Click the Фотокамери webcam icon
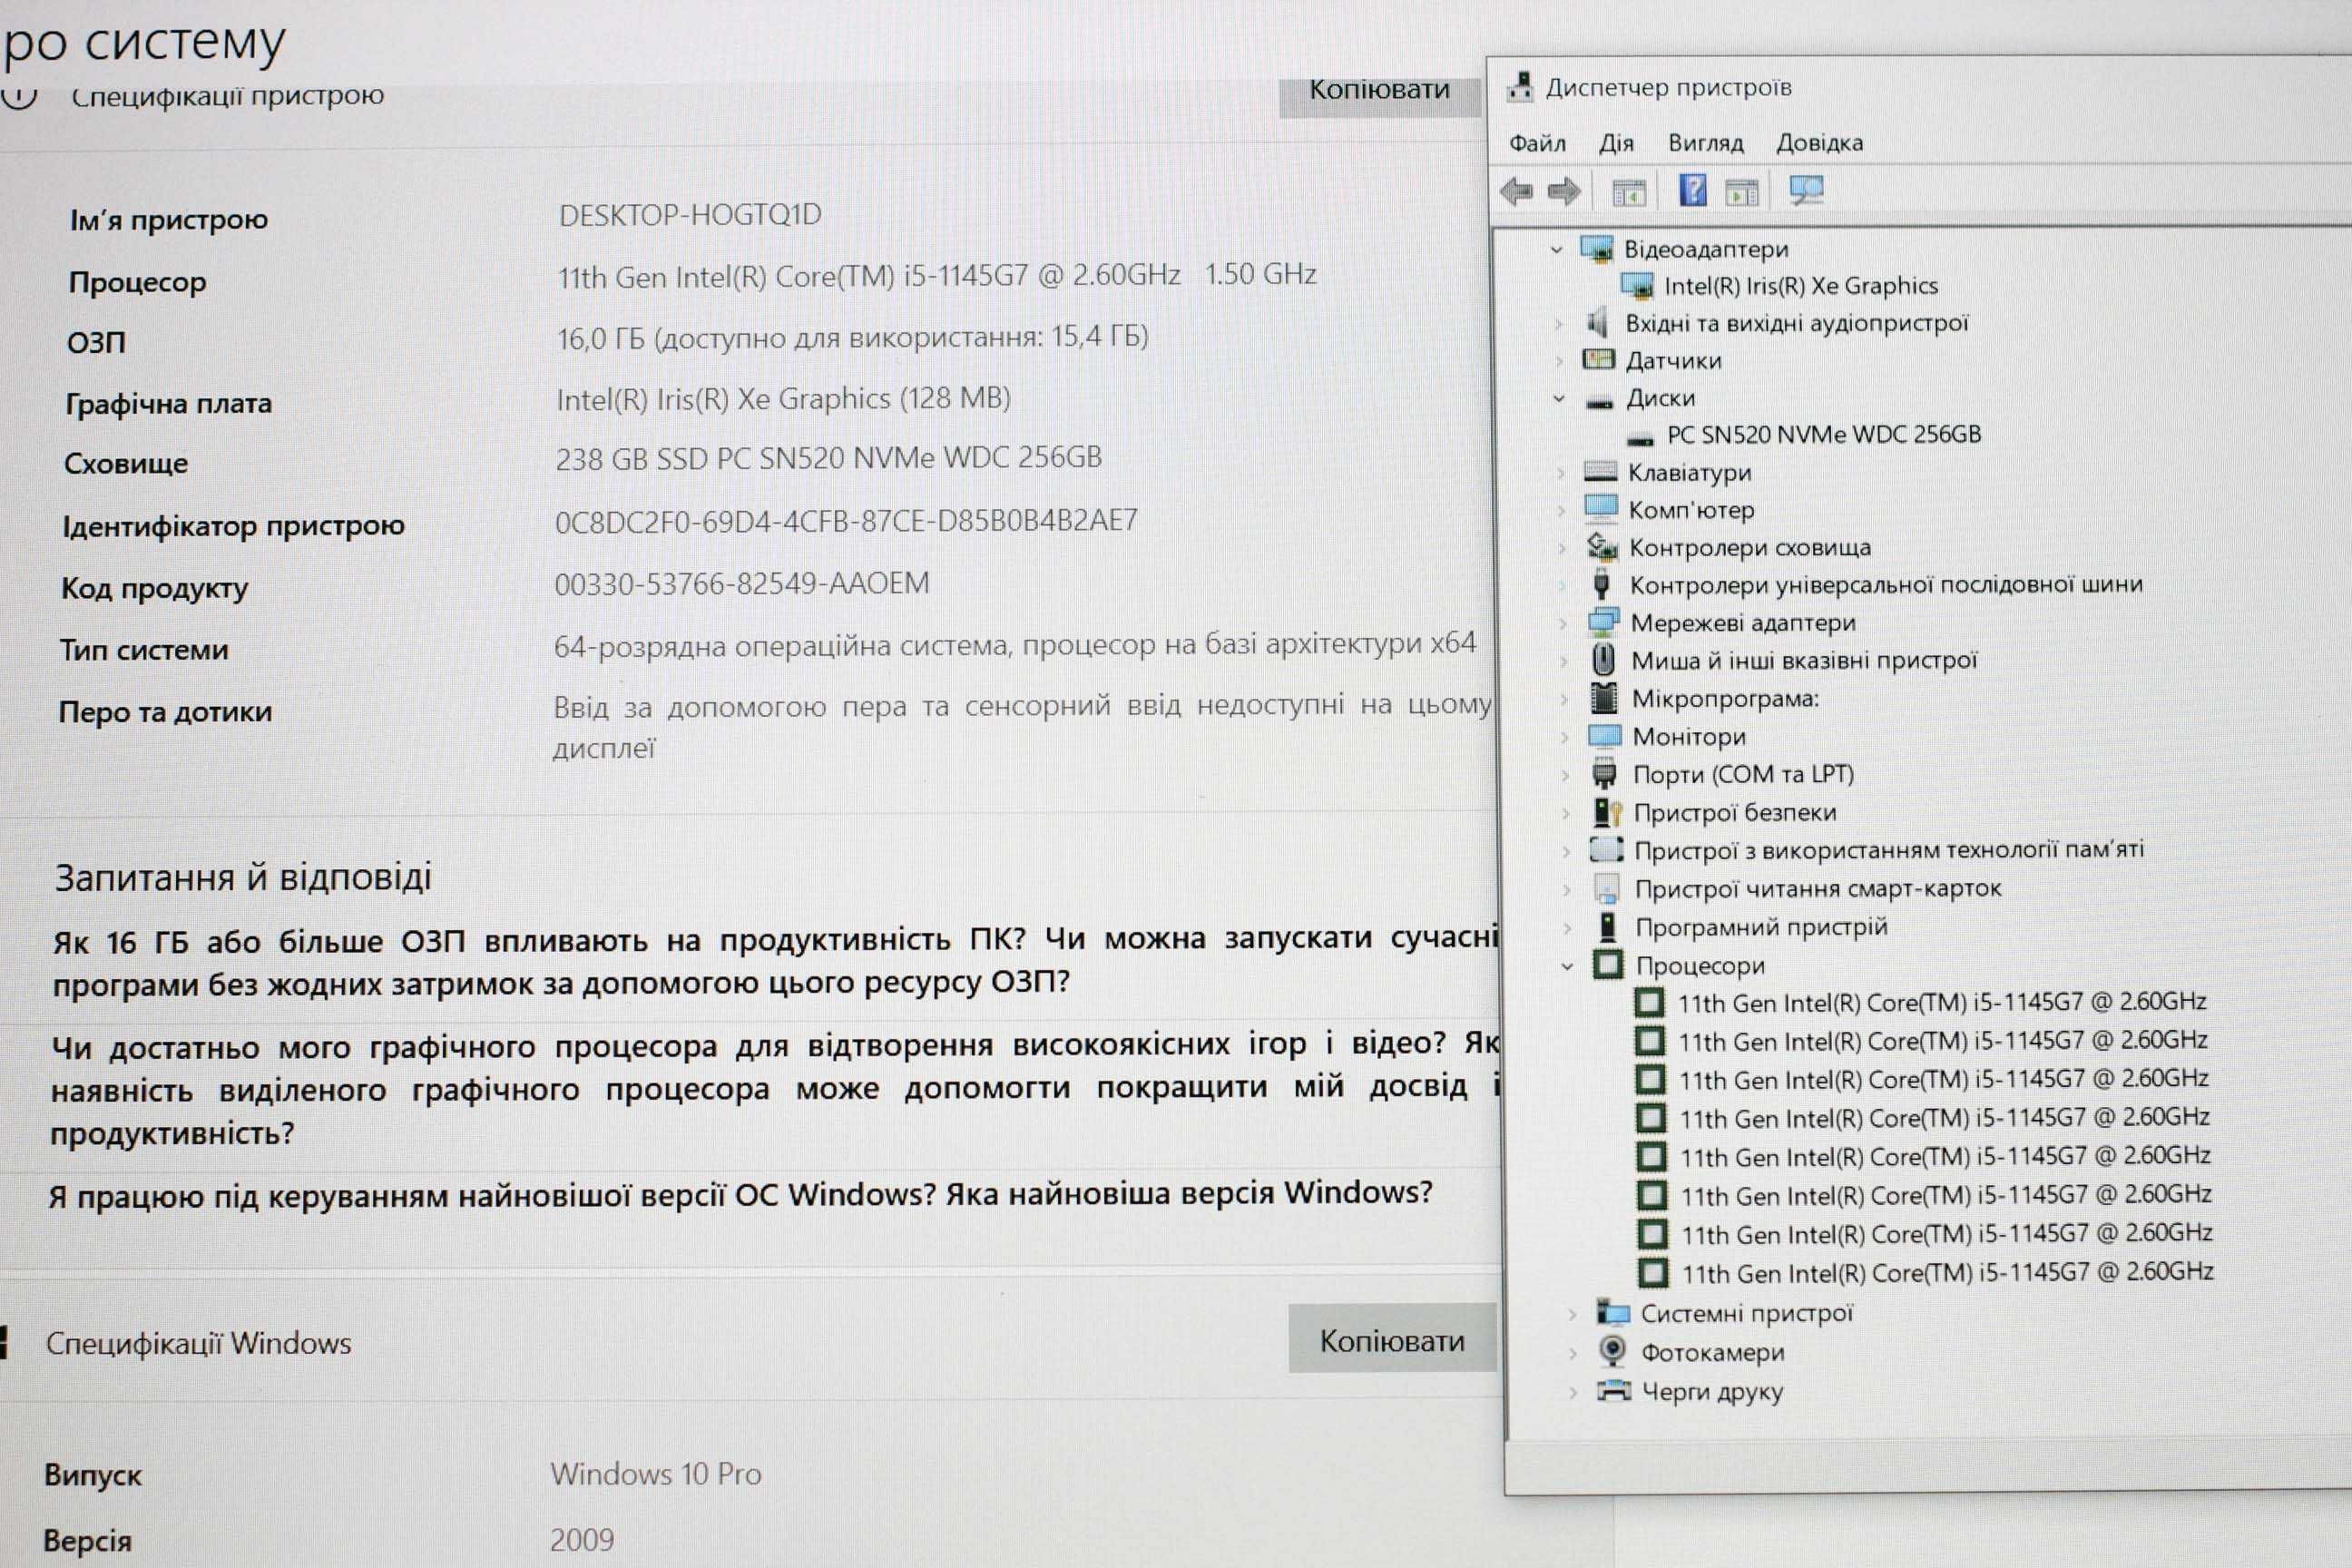 pos(1612,1350)
